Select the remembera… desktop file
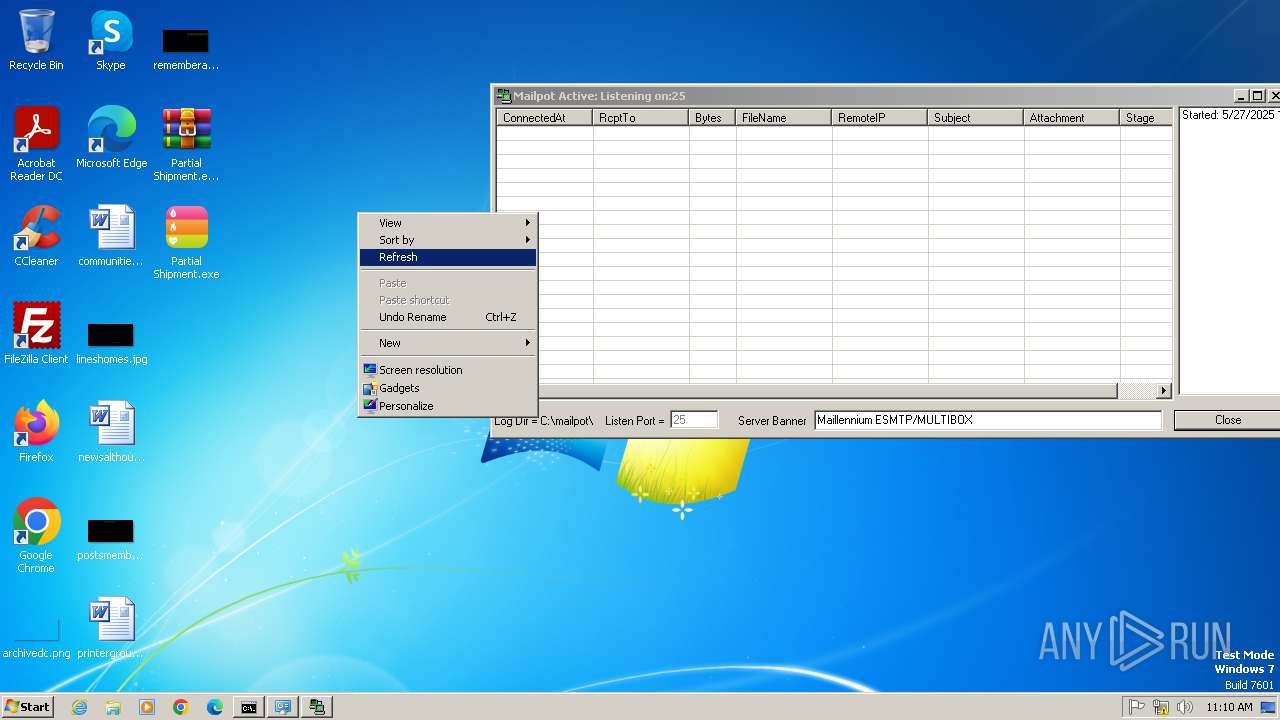Screen dimensions: 1280x720 click(x=186, y=47)
